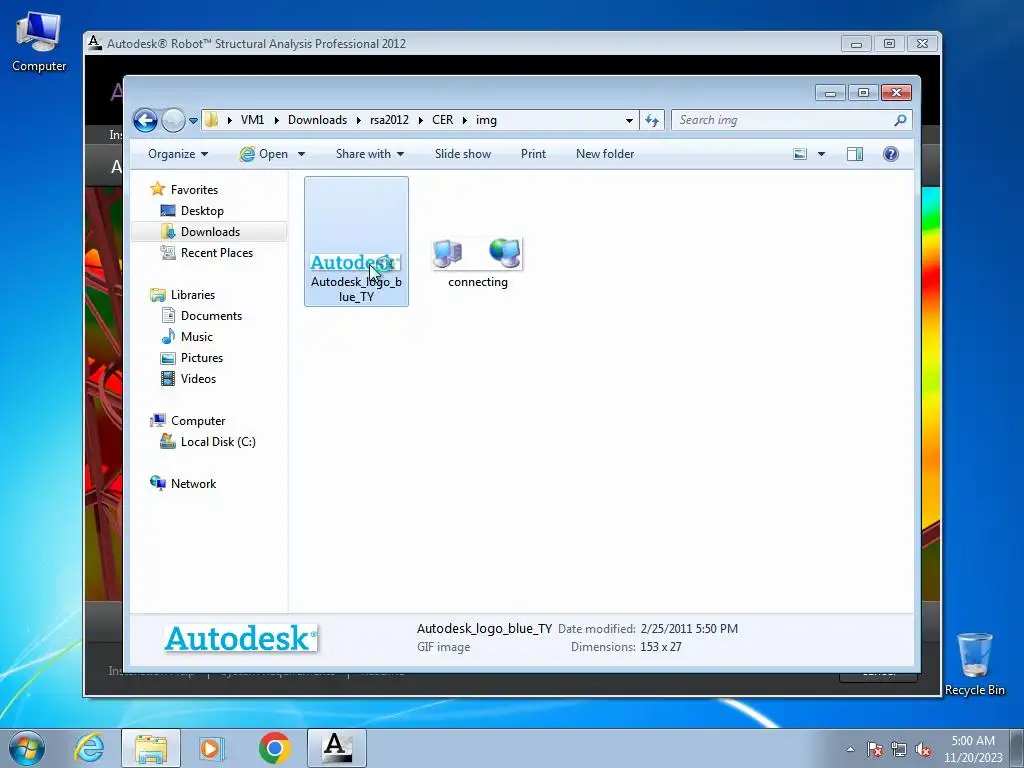Minimize the Explorer window
Image resolution: width=1024 pixels, height=768 pixels.
(x=830, y=93)
